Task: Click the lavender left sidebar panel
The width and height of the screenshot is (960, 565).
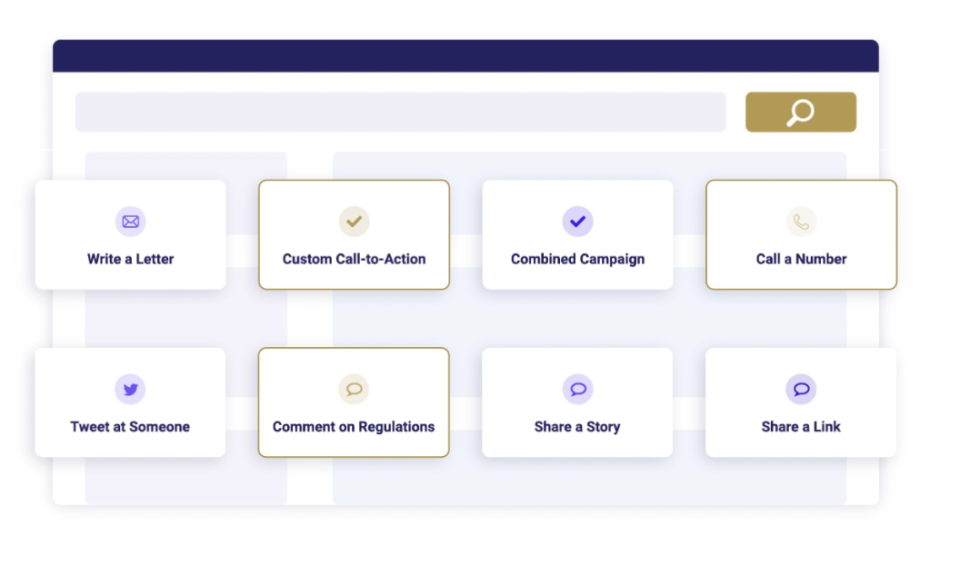Action: pyautogui.click(x=186, y=320)
